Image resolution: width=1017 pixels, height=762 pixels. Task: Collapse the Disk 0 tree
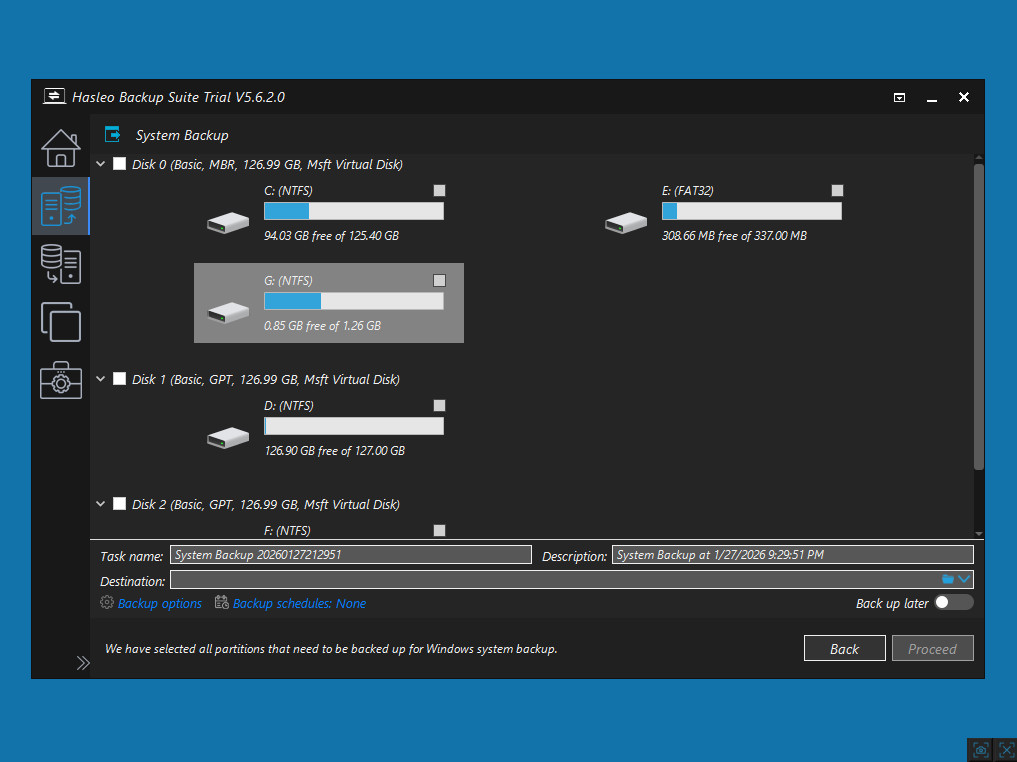(x=100, y=164)
